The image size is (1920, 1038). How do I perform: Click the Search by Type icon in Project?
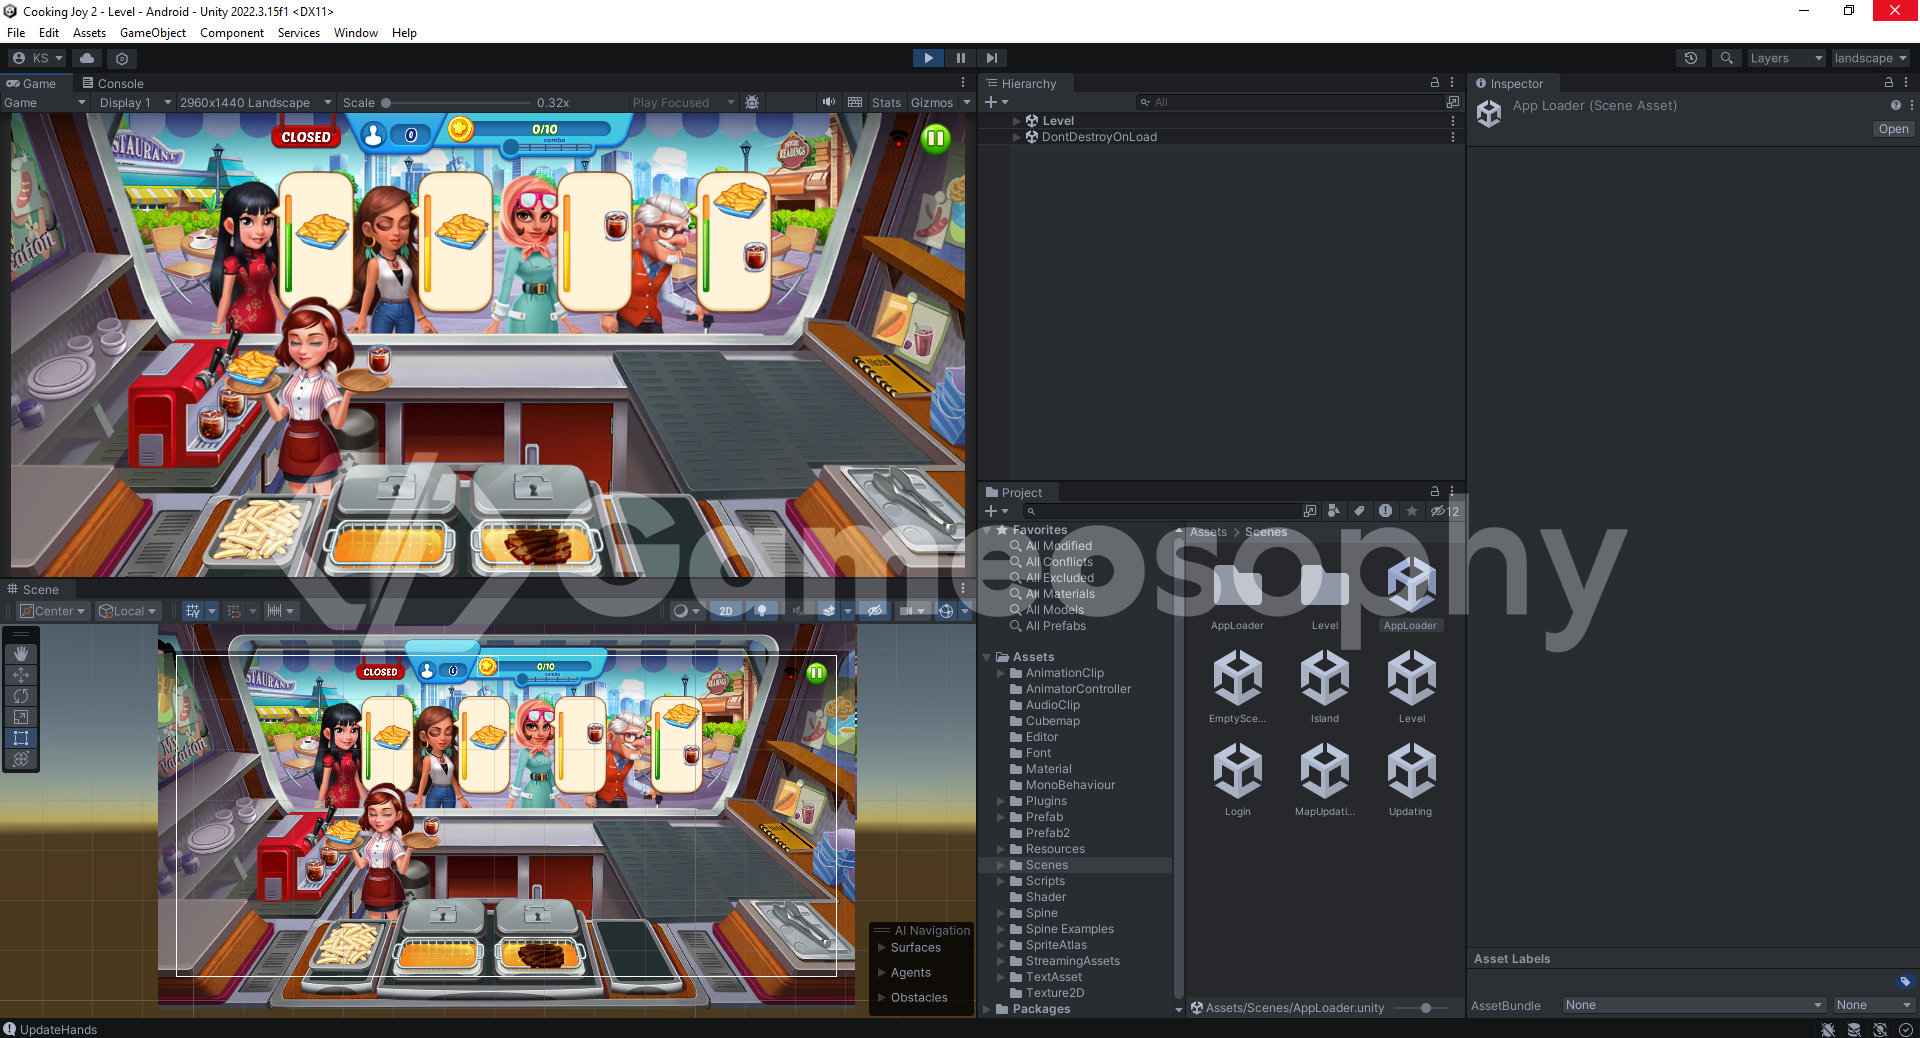pos(1333,511)
